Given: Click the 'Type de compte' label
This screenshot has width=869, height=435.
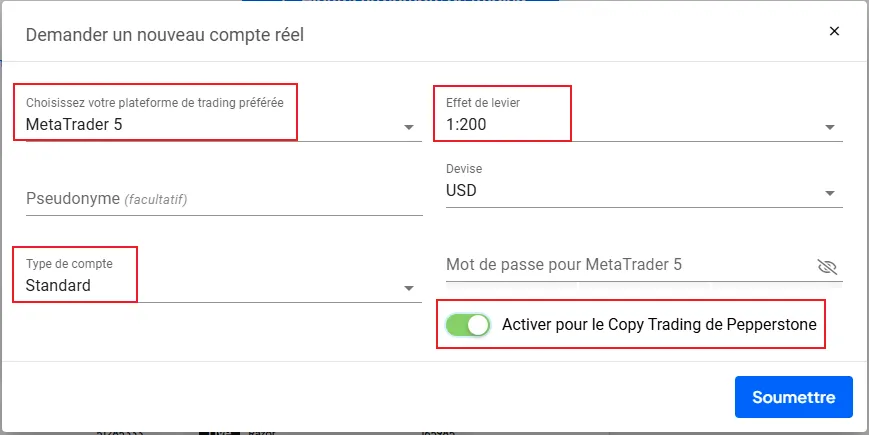Looking at the screenshot, I should pyautogui.click(x=69, y=264).
